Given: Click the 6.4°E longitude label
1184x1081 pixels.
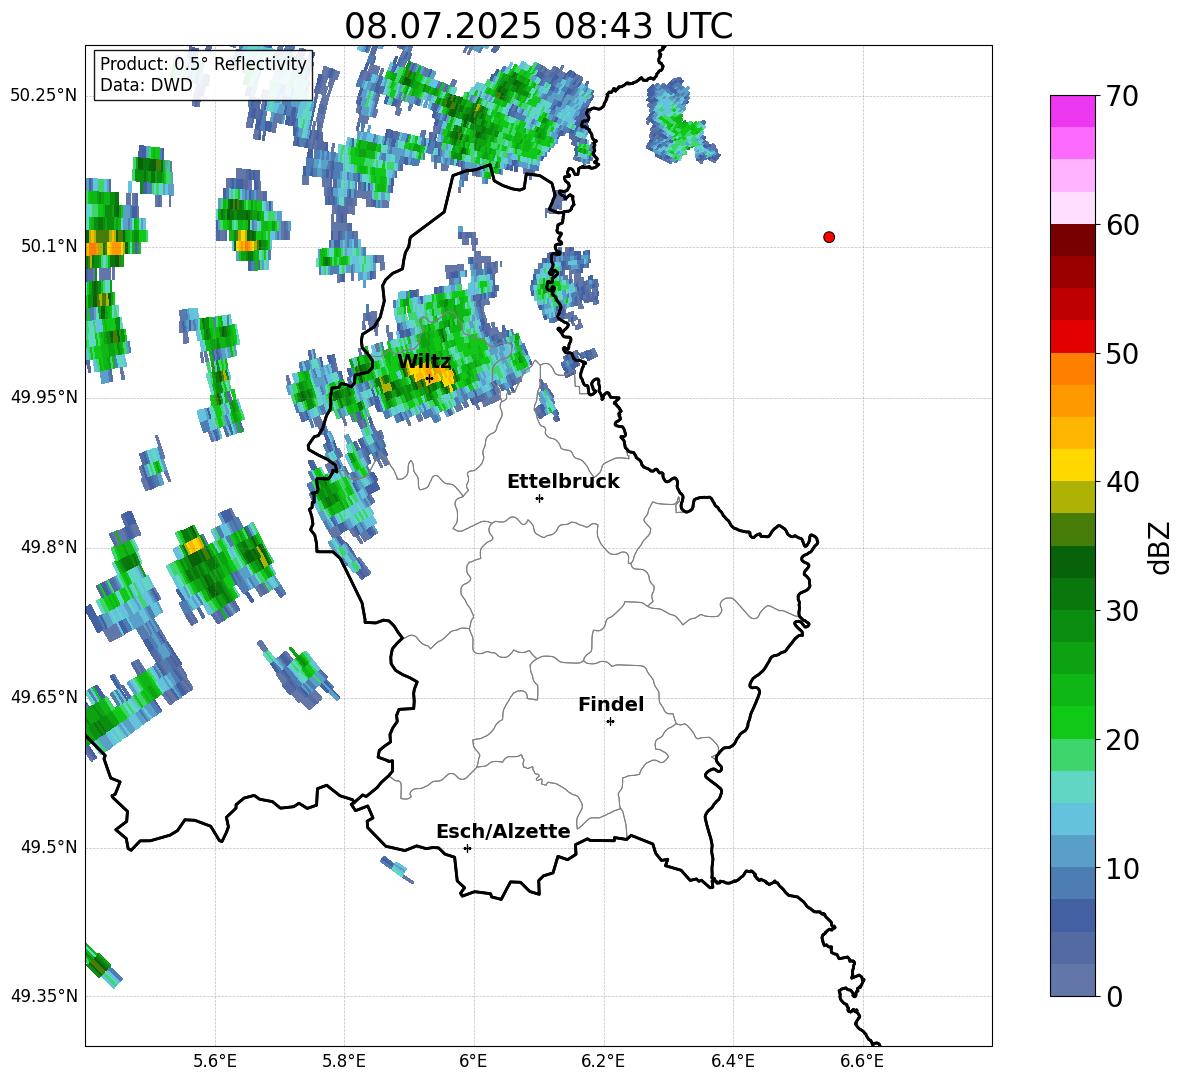Looking at the screenshot, I should click(x=732, y=1061).
